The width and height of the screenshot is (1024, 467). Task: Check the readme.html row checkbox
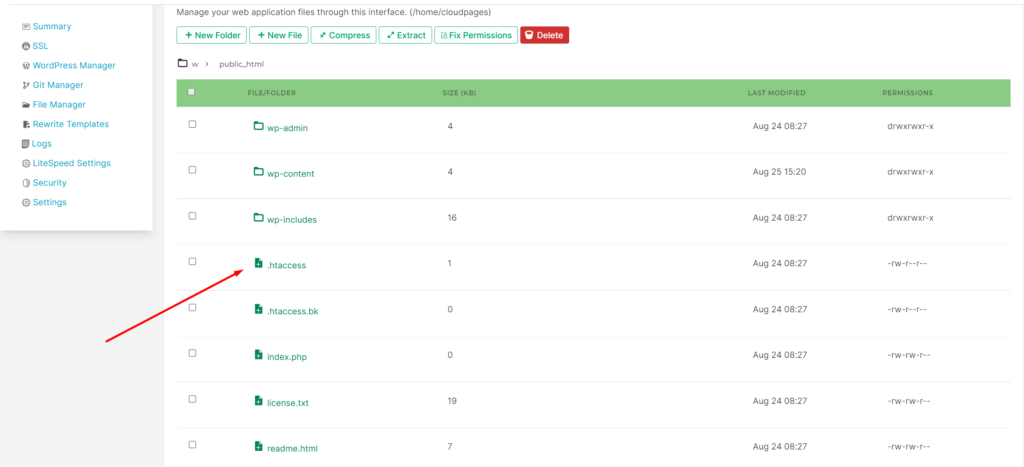(x=192, y=444)
